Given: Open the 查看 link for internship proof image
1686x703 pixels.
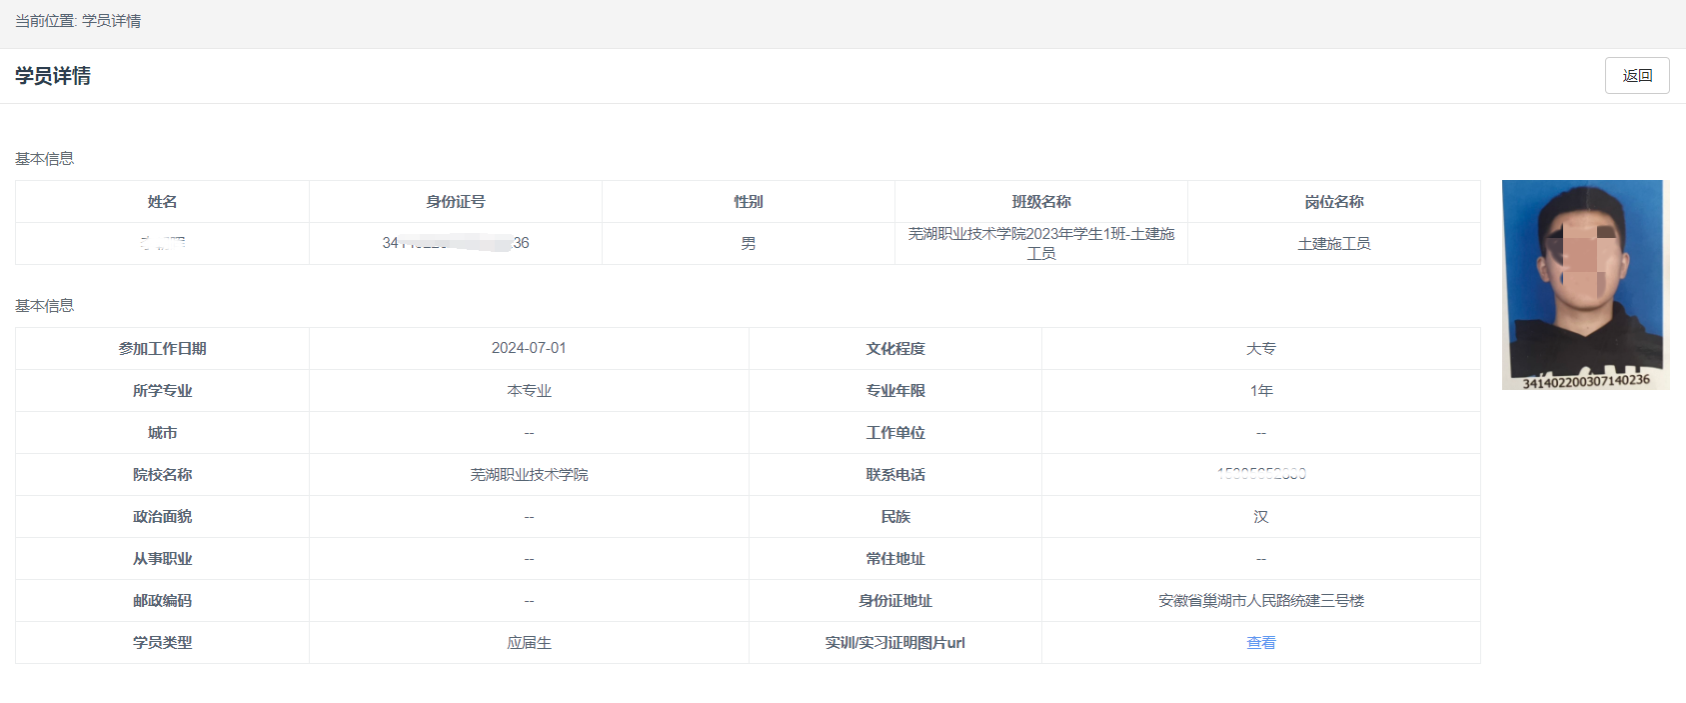Looking at the screenshot, I should (1260, 643).
